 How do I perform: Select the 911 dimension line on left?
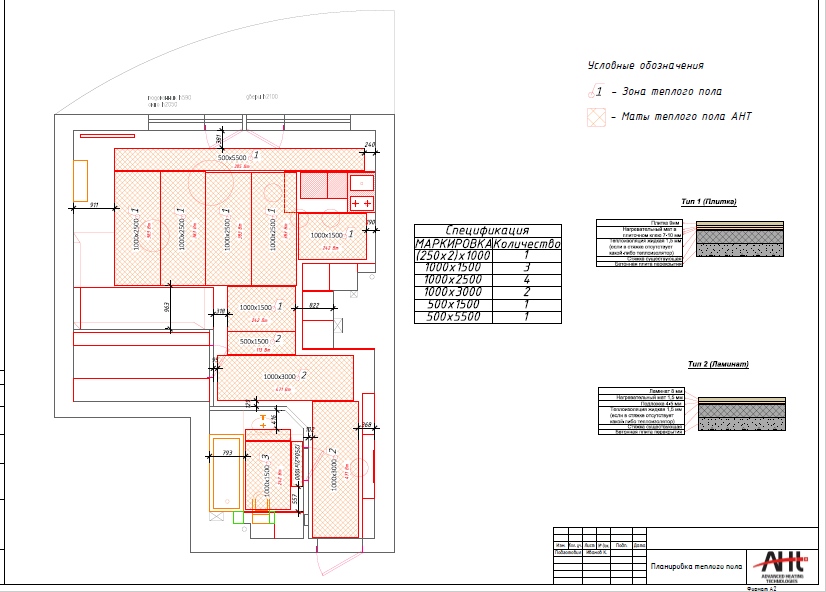[x=94, y=208]
